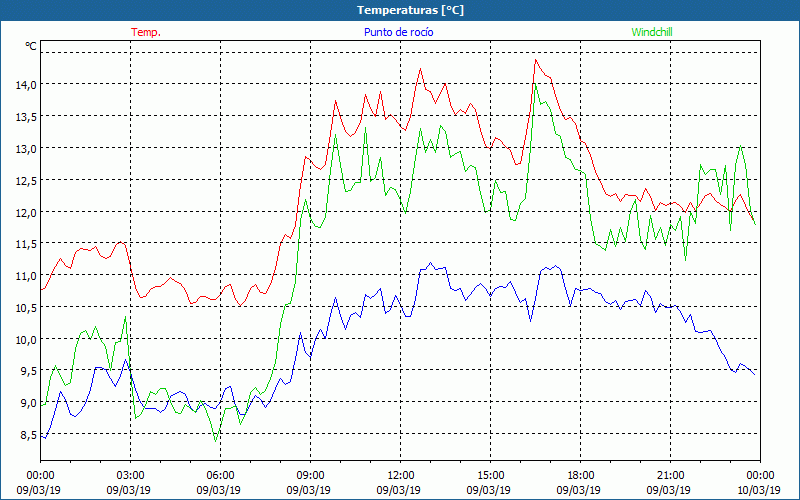Click the 13,0 y-axis value
Screen dimensions: 800x500
tap(26, 148)
